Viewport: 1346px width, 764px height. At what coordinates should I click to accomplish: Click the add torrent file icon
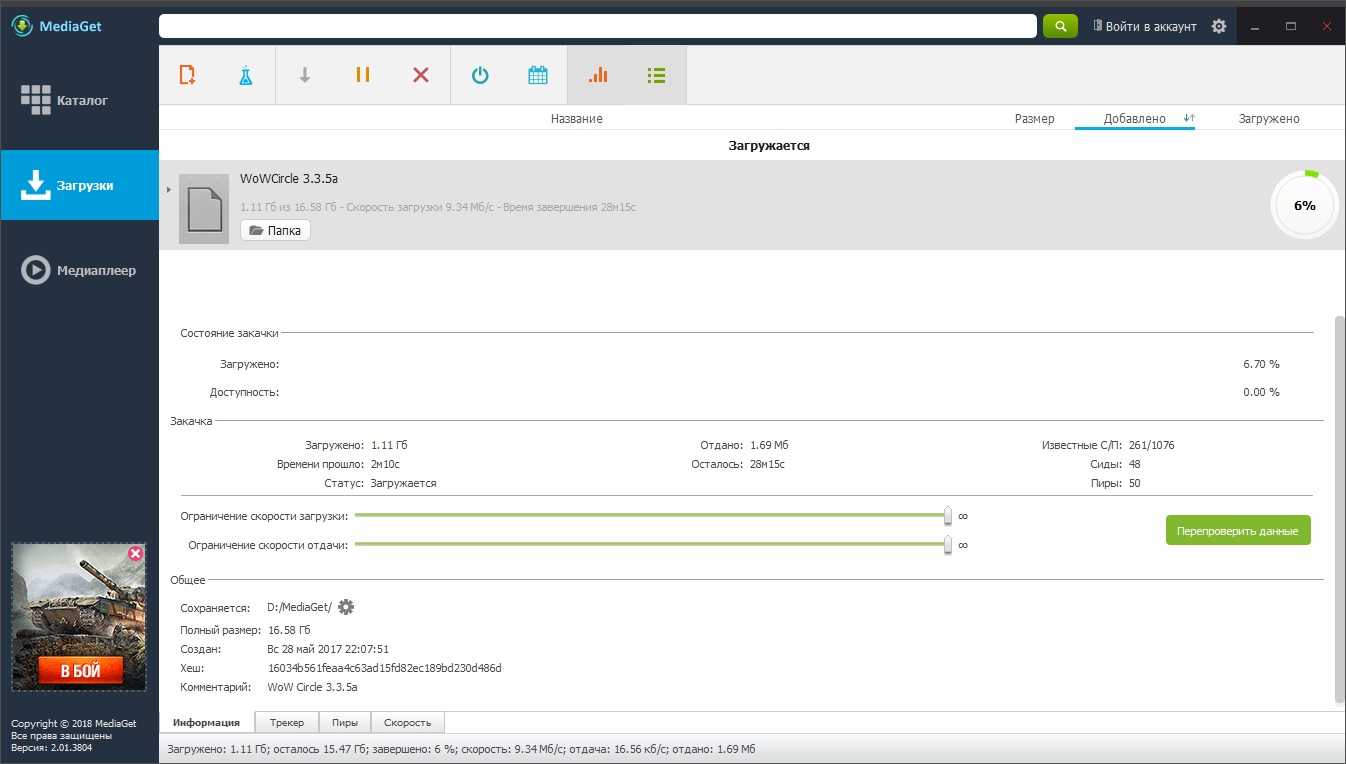tap(187, 75)
